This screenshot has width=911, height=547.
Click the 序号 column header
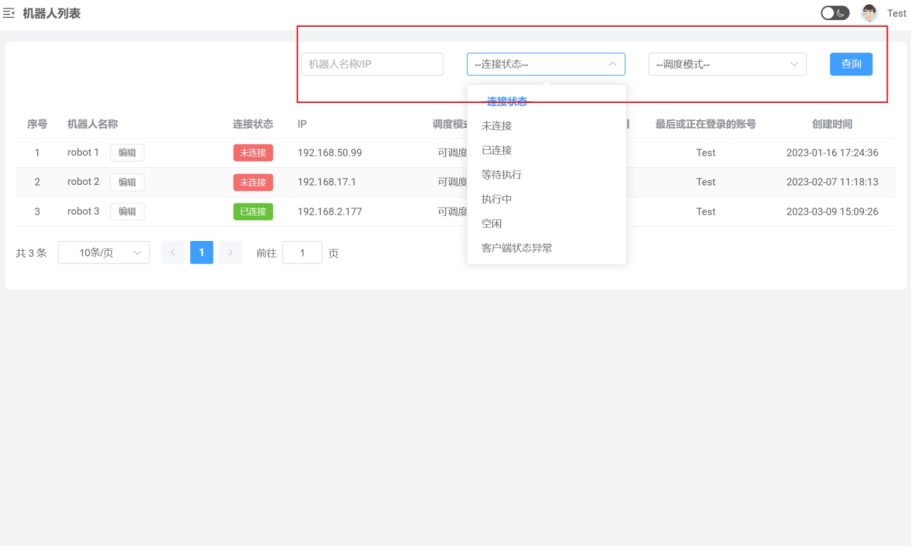pyautogui.click(x=37, y=124)
